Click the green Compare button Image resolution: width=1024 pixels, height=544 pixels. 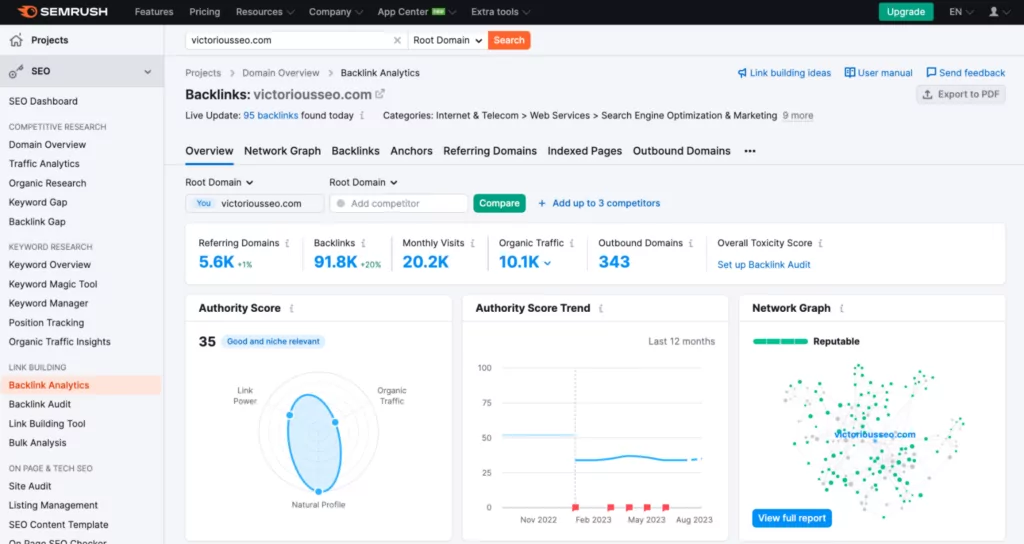(x=499, y=203)
